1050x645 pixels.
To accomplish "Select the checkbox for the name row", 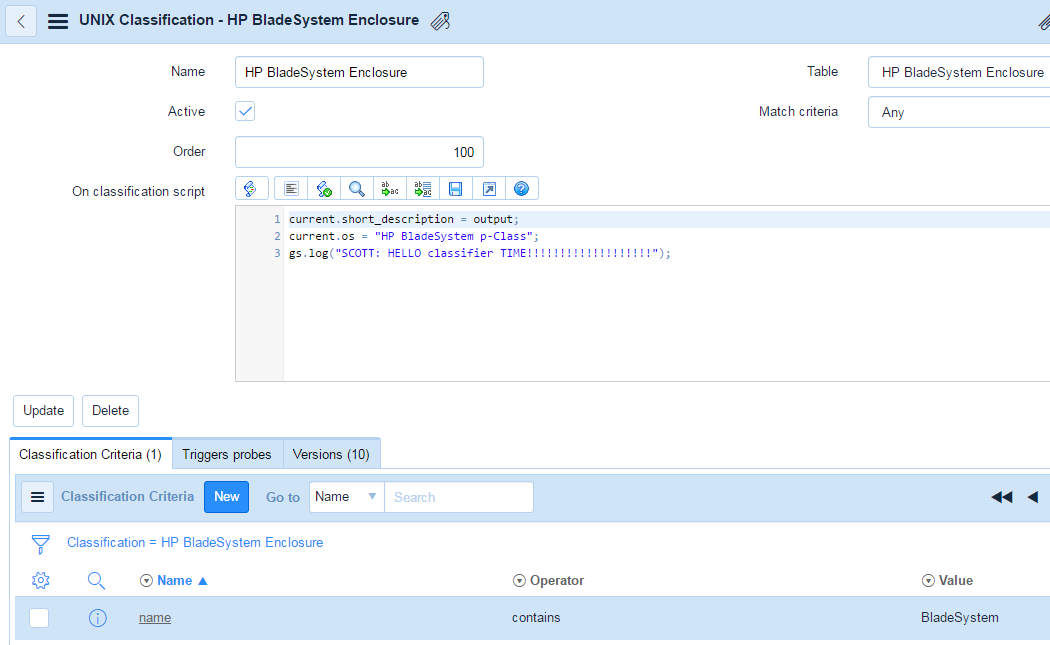I will (39, 618).
